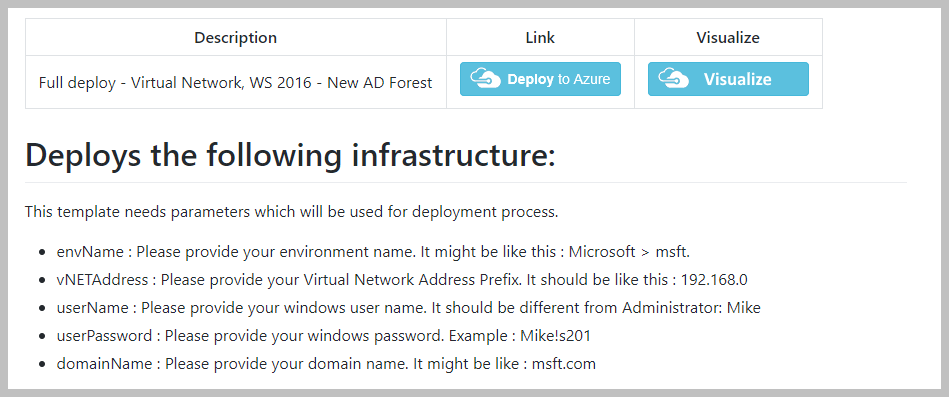Click the Deploy to Azure button
This screenshot has height=397, width=949.
point(540,79)
